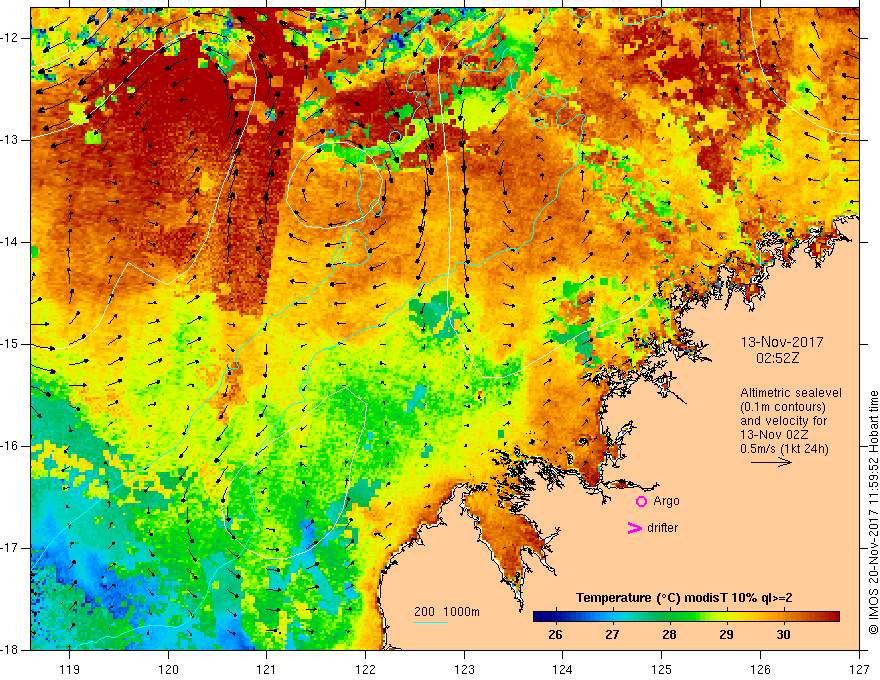Image resolution: width=880 pixels, height=680 pixels.
Task: Click latitude axis label -13
Action: tap(10, 140)
